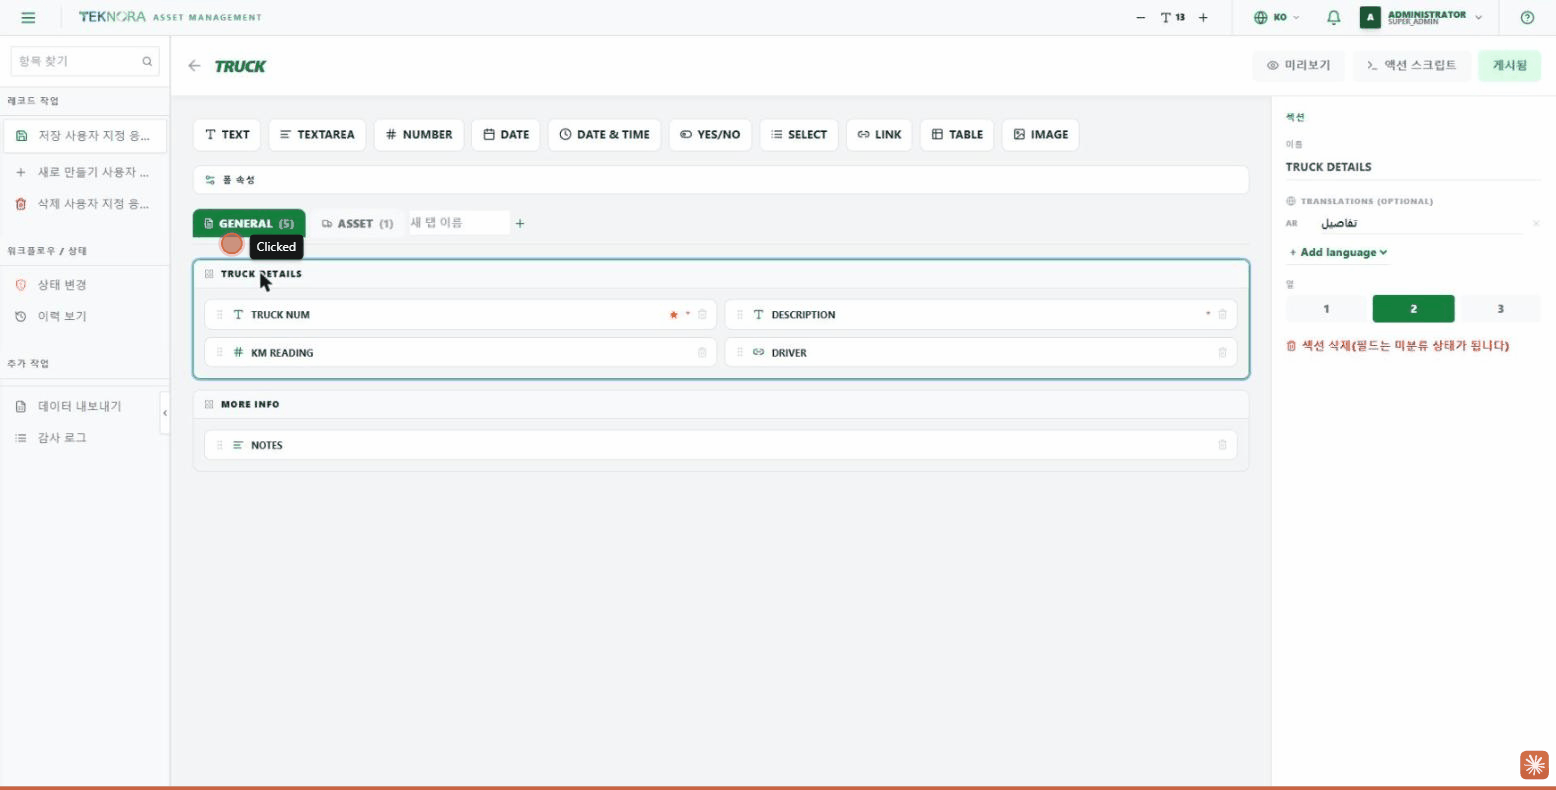Viewport: 1556px width, 790px height.
Task: Select the KM READING field
Action: (460, 352)
